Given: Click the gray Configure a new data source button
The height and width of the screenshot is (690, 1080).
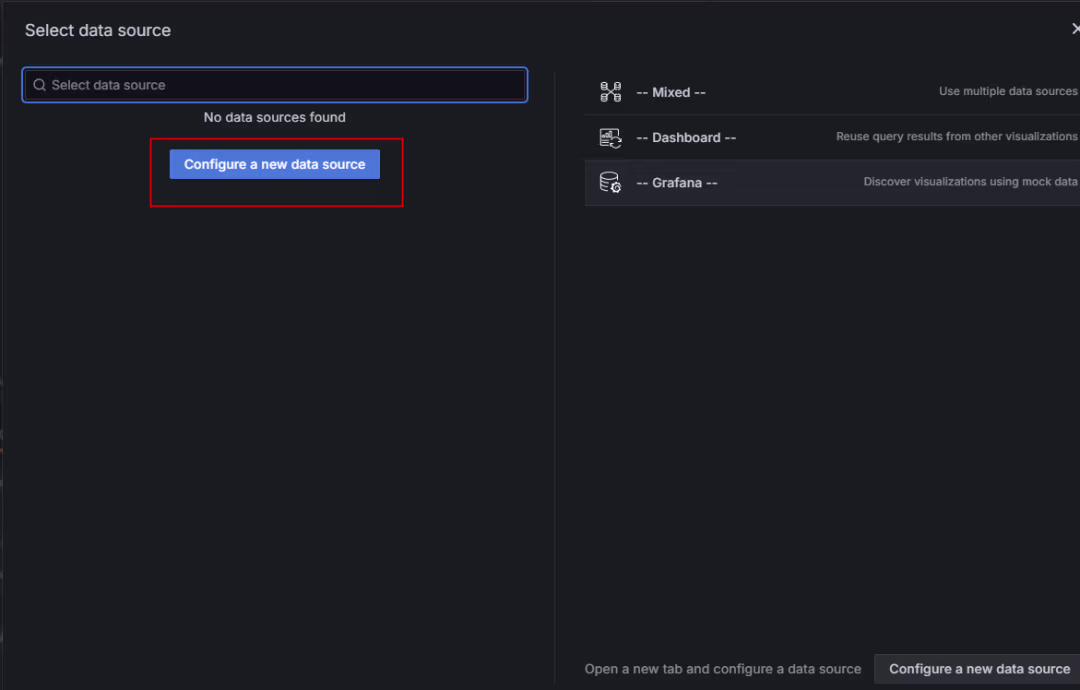Looking at the screenshot, I should pyautogui.click(x=979, y=669).
